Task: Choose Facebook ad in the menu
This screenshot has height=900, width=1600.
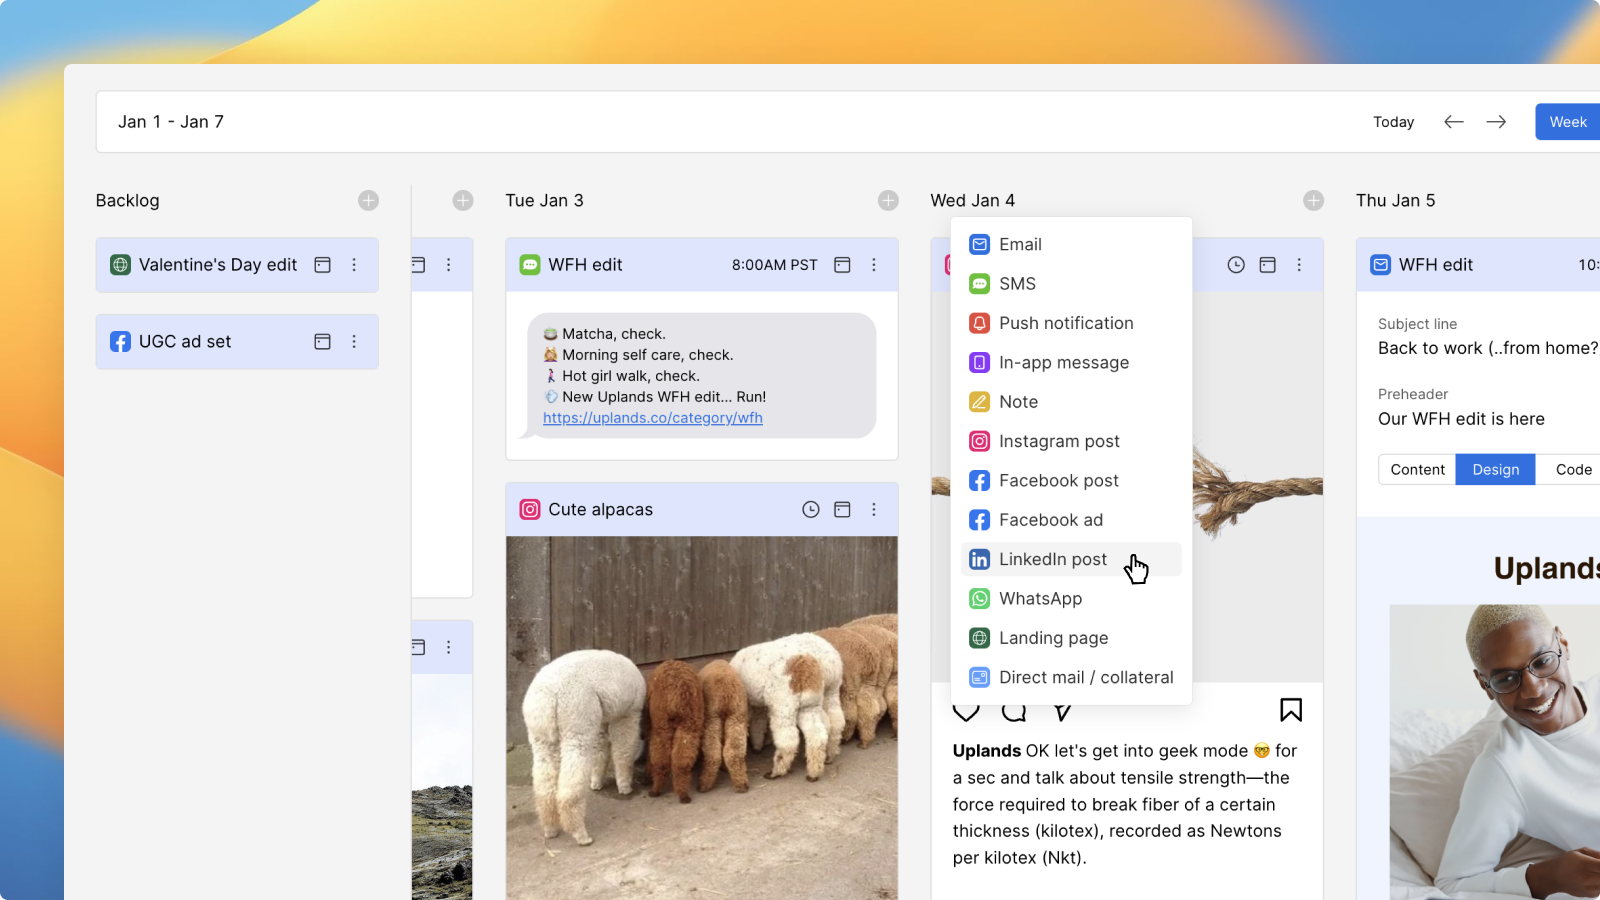Action: pyautogui.click(x=1071, y=520)
